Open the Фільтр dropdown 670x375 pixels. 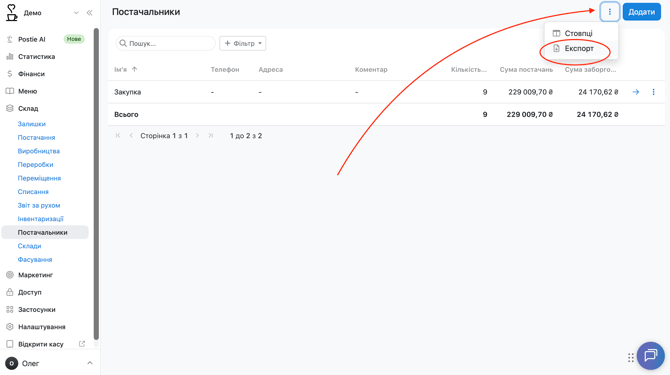tap(243, 44)
